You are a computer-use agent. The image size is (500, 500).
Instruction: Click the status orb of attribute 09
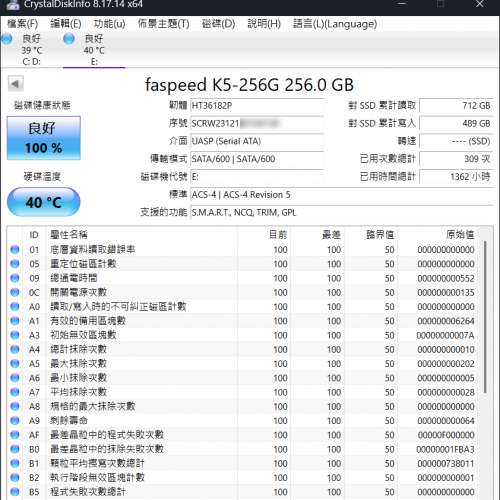coord(15,278)
